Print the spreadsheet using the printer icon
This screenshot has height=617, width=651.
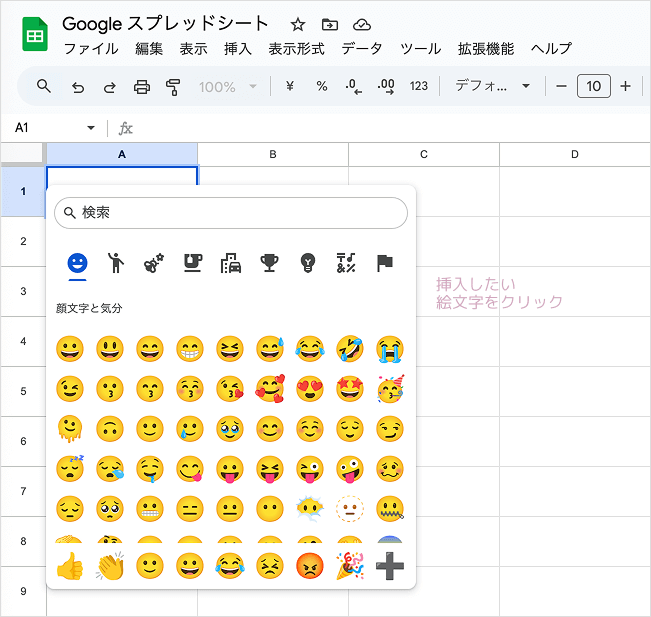click(142, 87)
